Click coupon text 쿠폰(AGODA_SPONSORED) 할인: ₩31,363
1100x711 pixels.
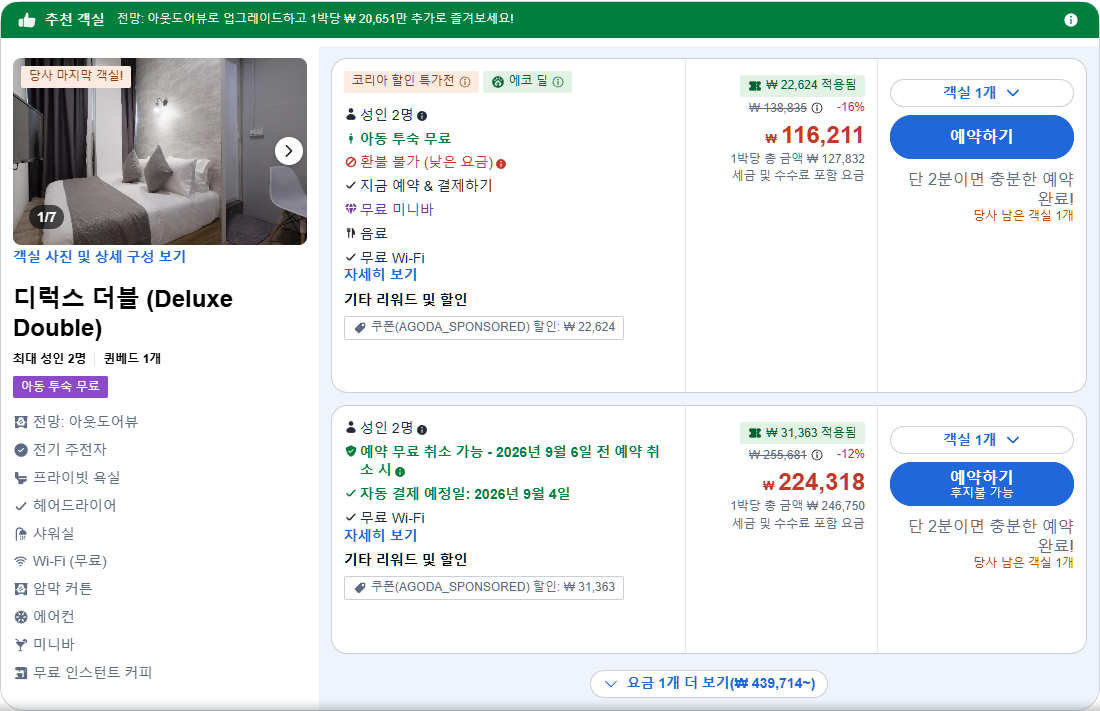(492, 587)
